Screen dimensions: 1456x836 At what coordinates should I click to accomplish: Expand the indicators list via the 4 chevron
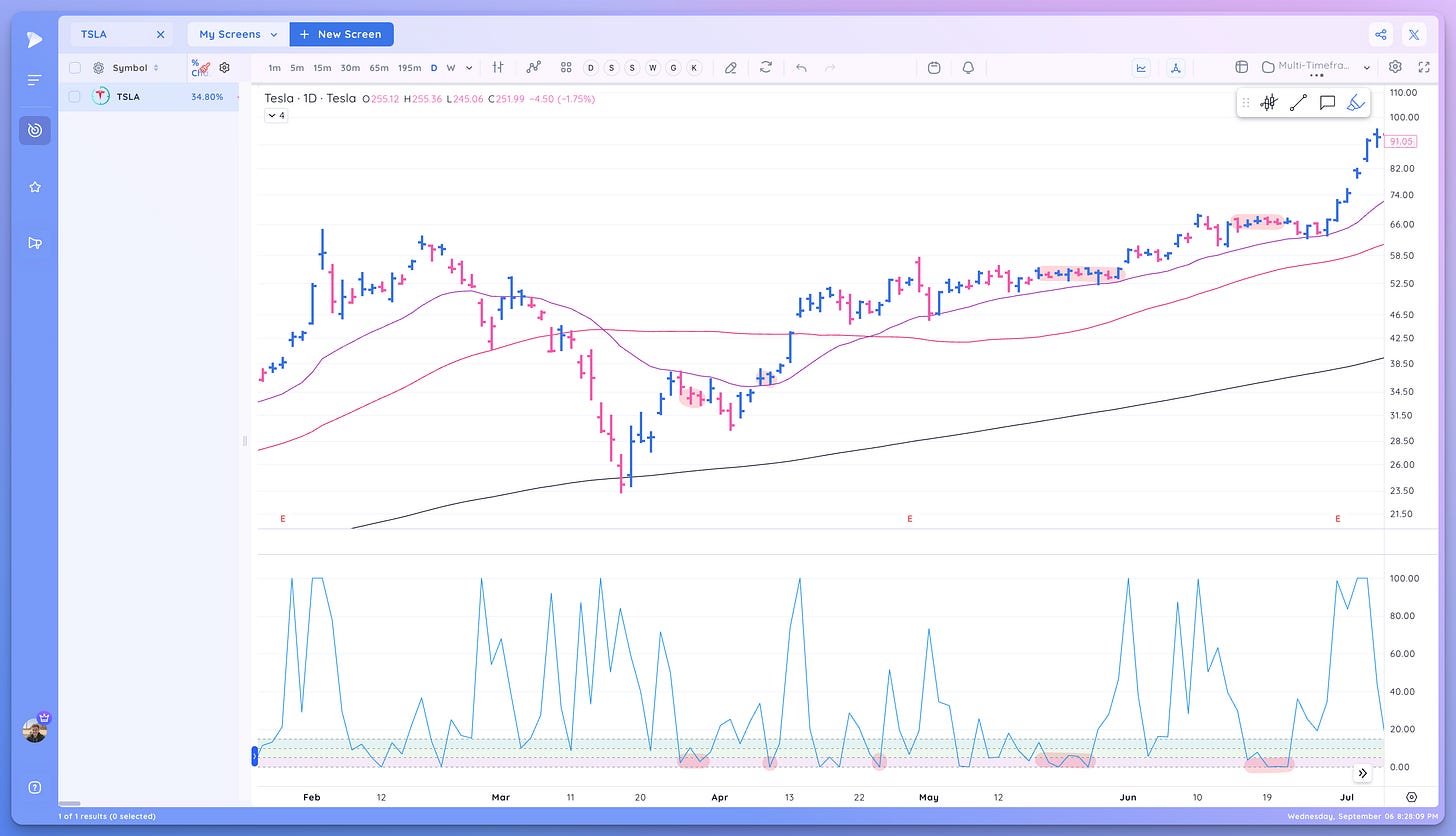(x=275, y=115)
